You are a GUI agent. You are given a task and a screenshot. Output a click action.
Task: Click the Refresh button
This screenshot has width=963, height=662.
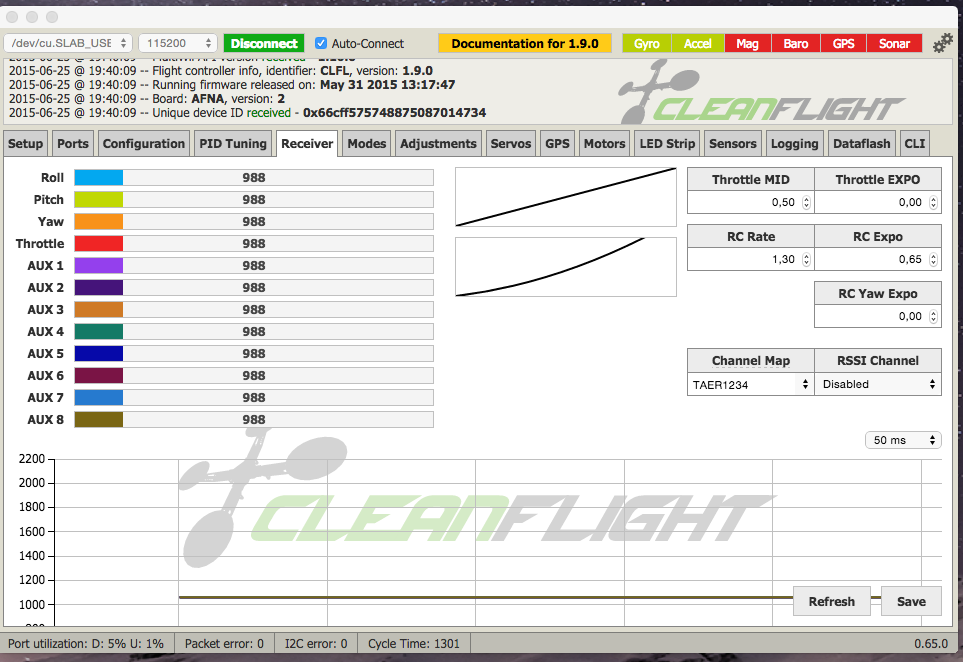click(x=832, y=601)
